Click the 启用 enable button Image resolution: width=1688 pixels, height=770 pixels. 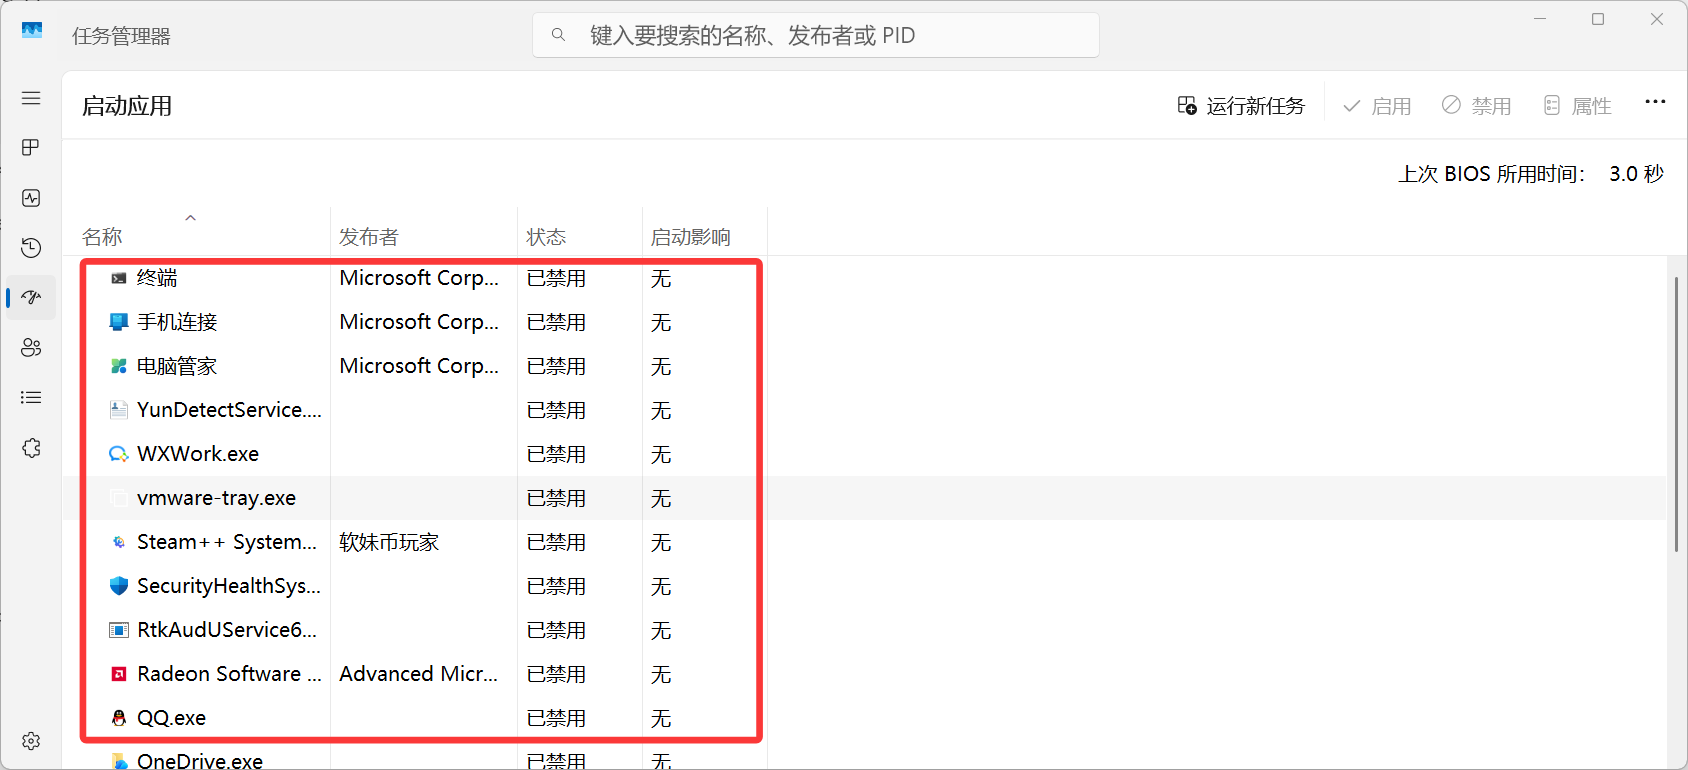click(1377, 106)
